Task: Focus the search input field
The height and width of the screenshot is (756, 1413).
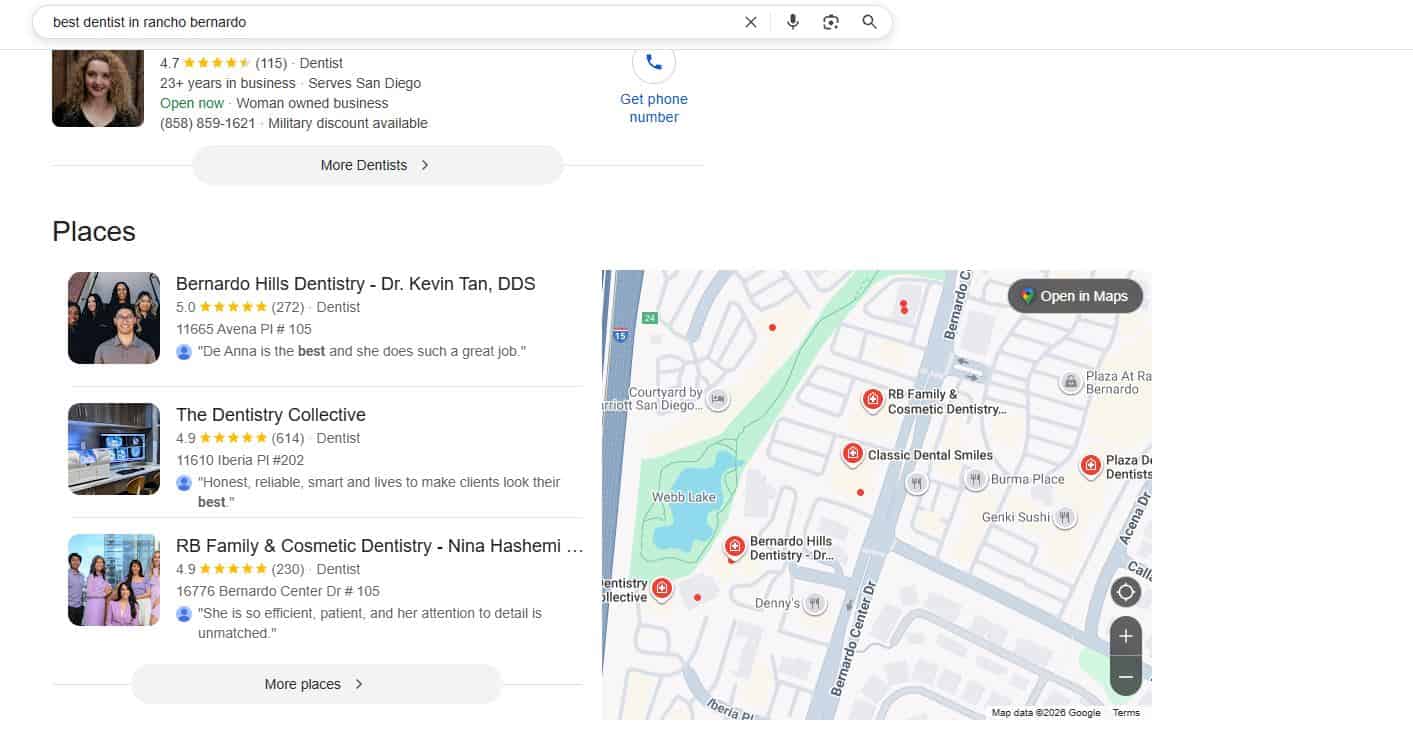Action: (390, 22)
